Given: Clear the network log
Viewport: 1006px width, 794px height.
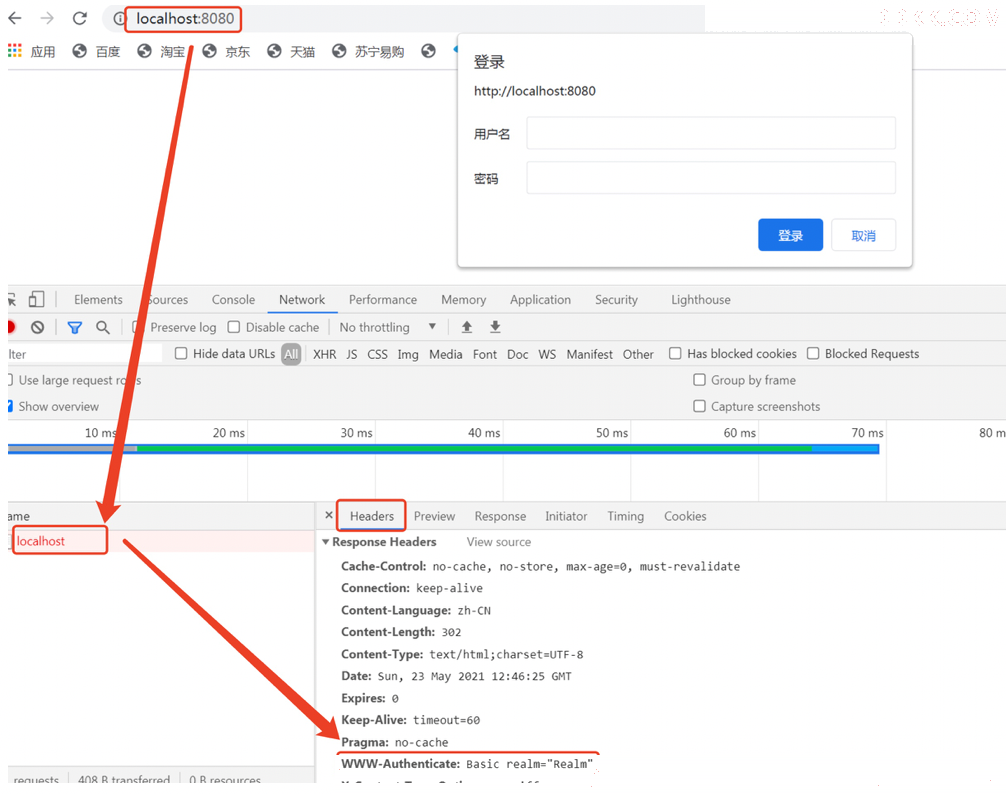Looking at the screenshot, I should (38, 327).
